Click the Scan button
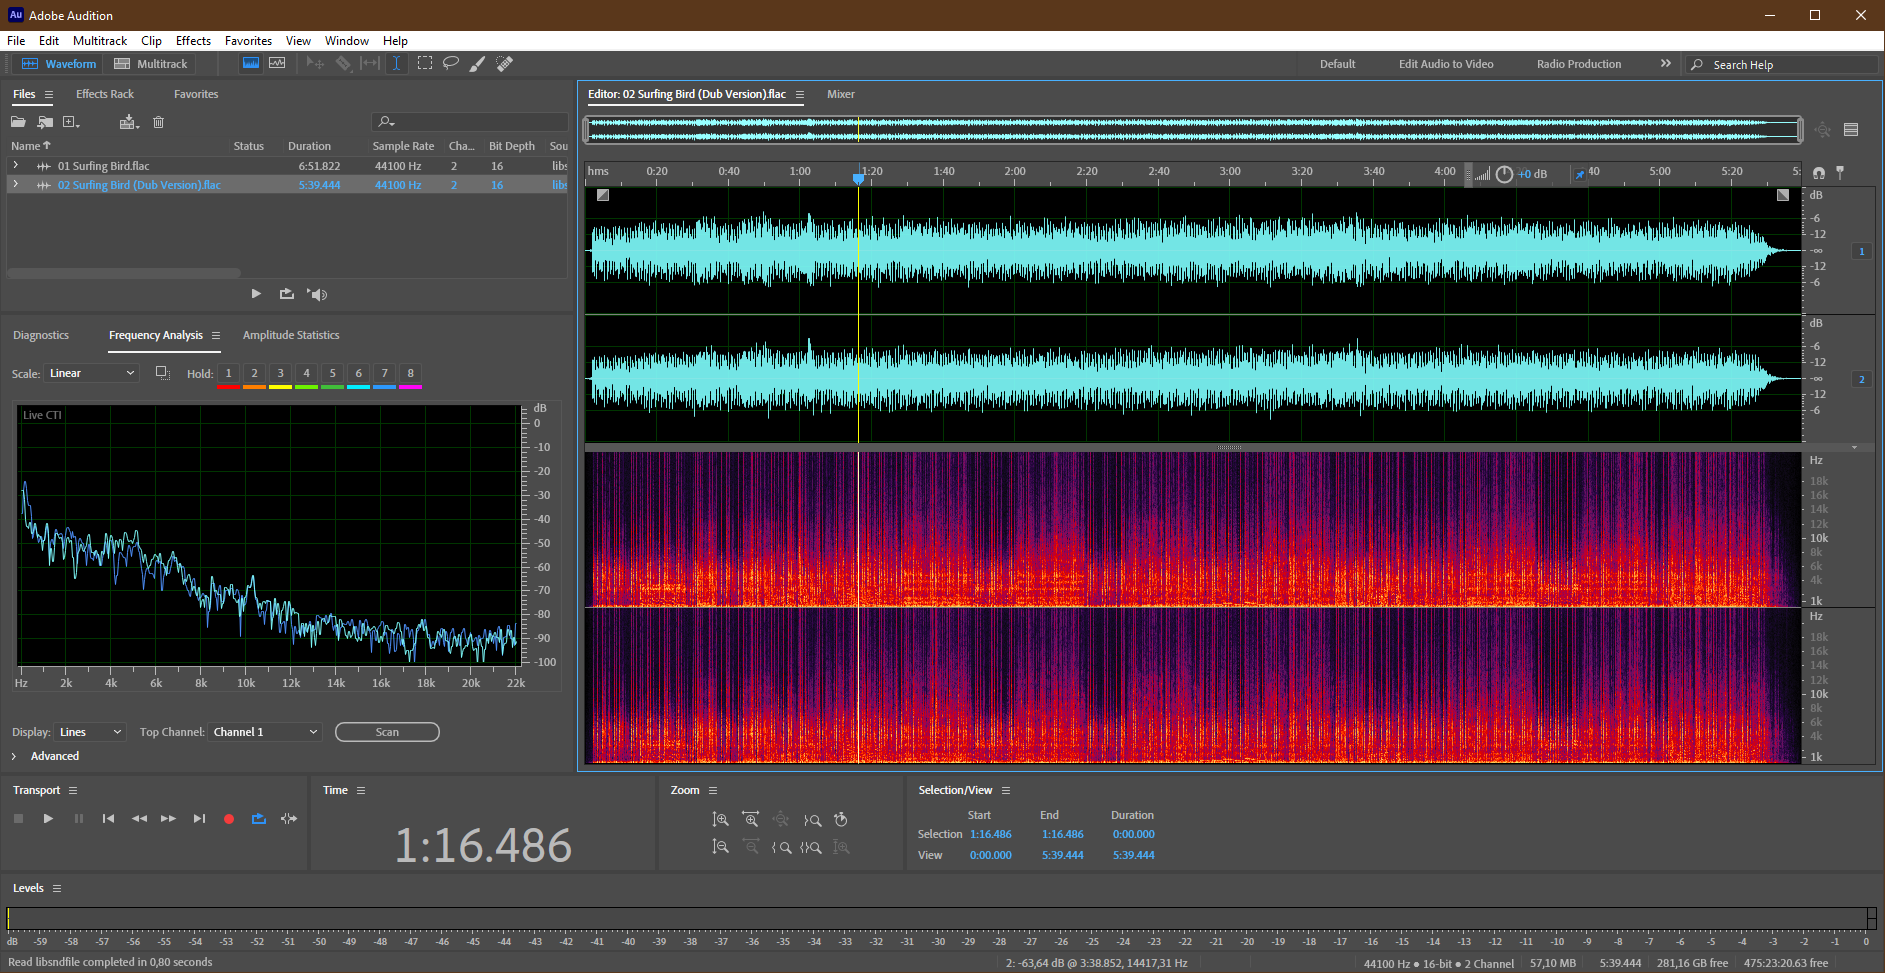The image size is (1885, 973). tap(387, 732)
